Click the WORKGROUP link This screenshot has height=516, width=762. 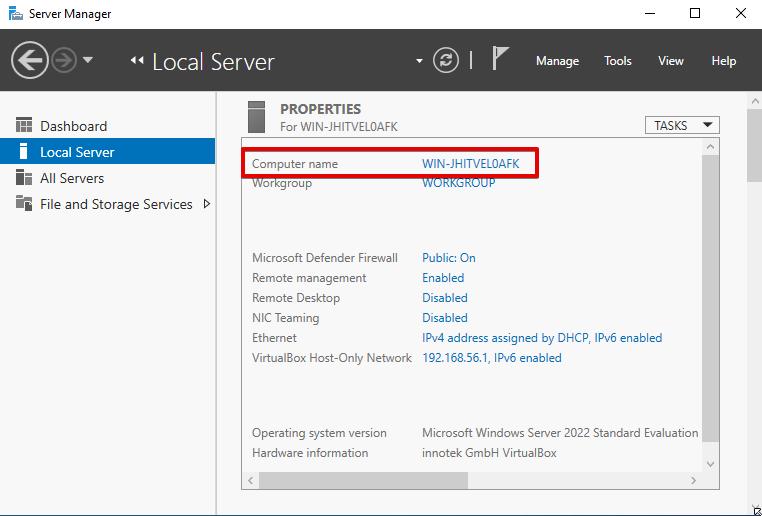458,183
